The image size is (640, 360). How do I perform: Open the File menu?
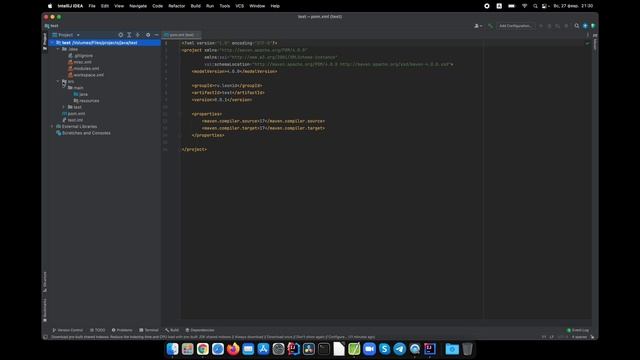pyautogui.click(x=92, y=6)
